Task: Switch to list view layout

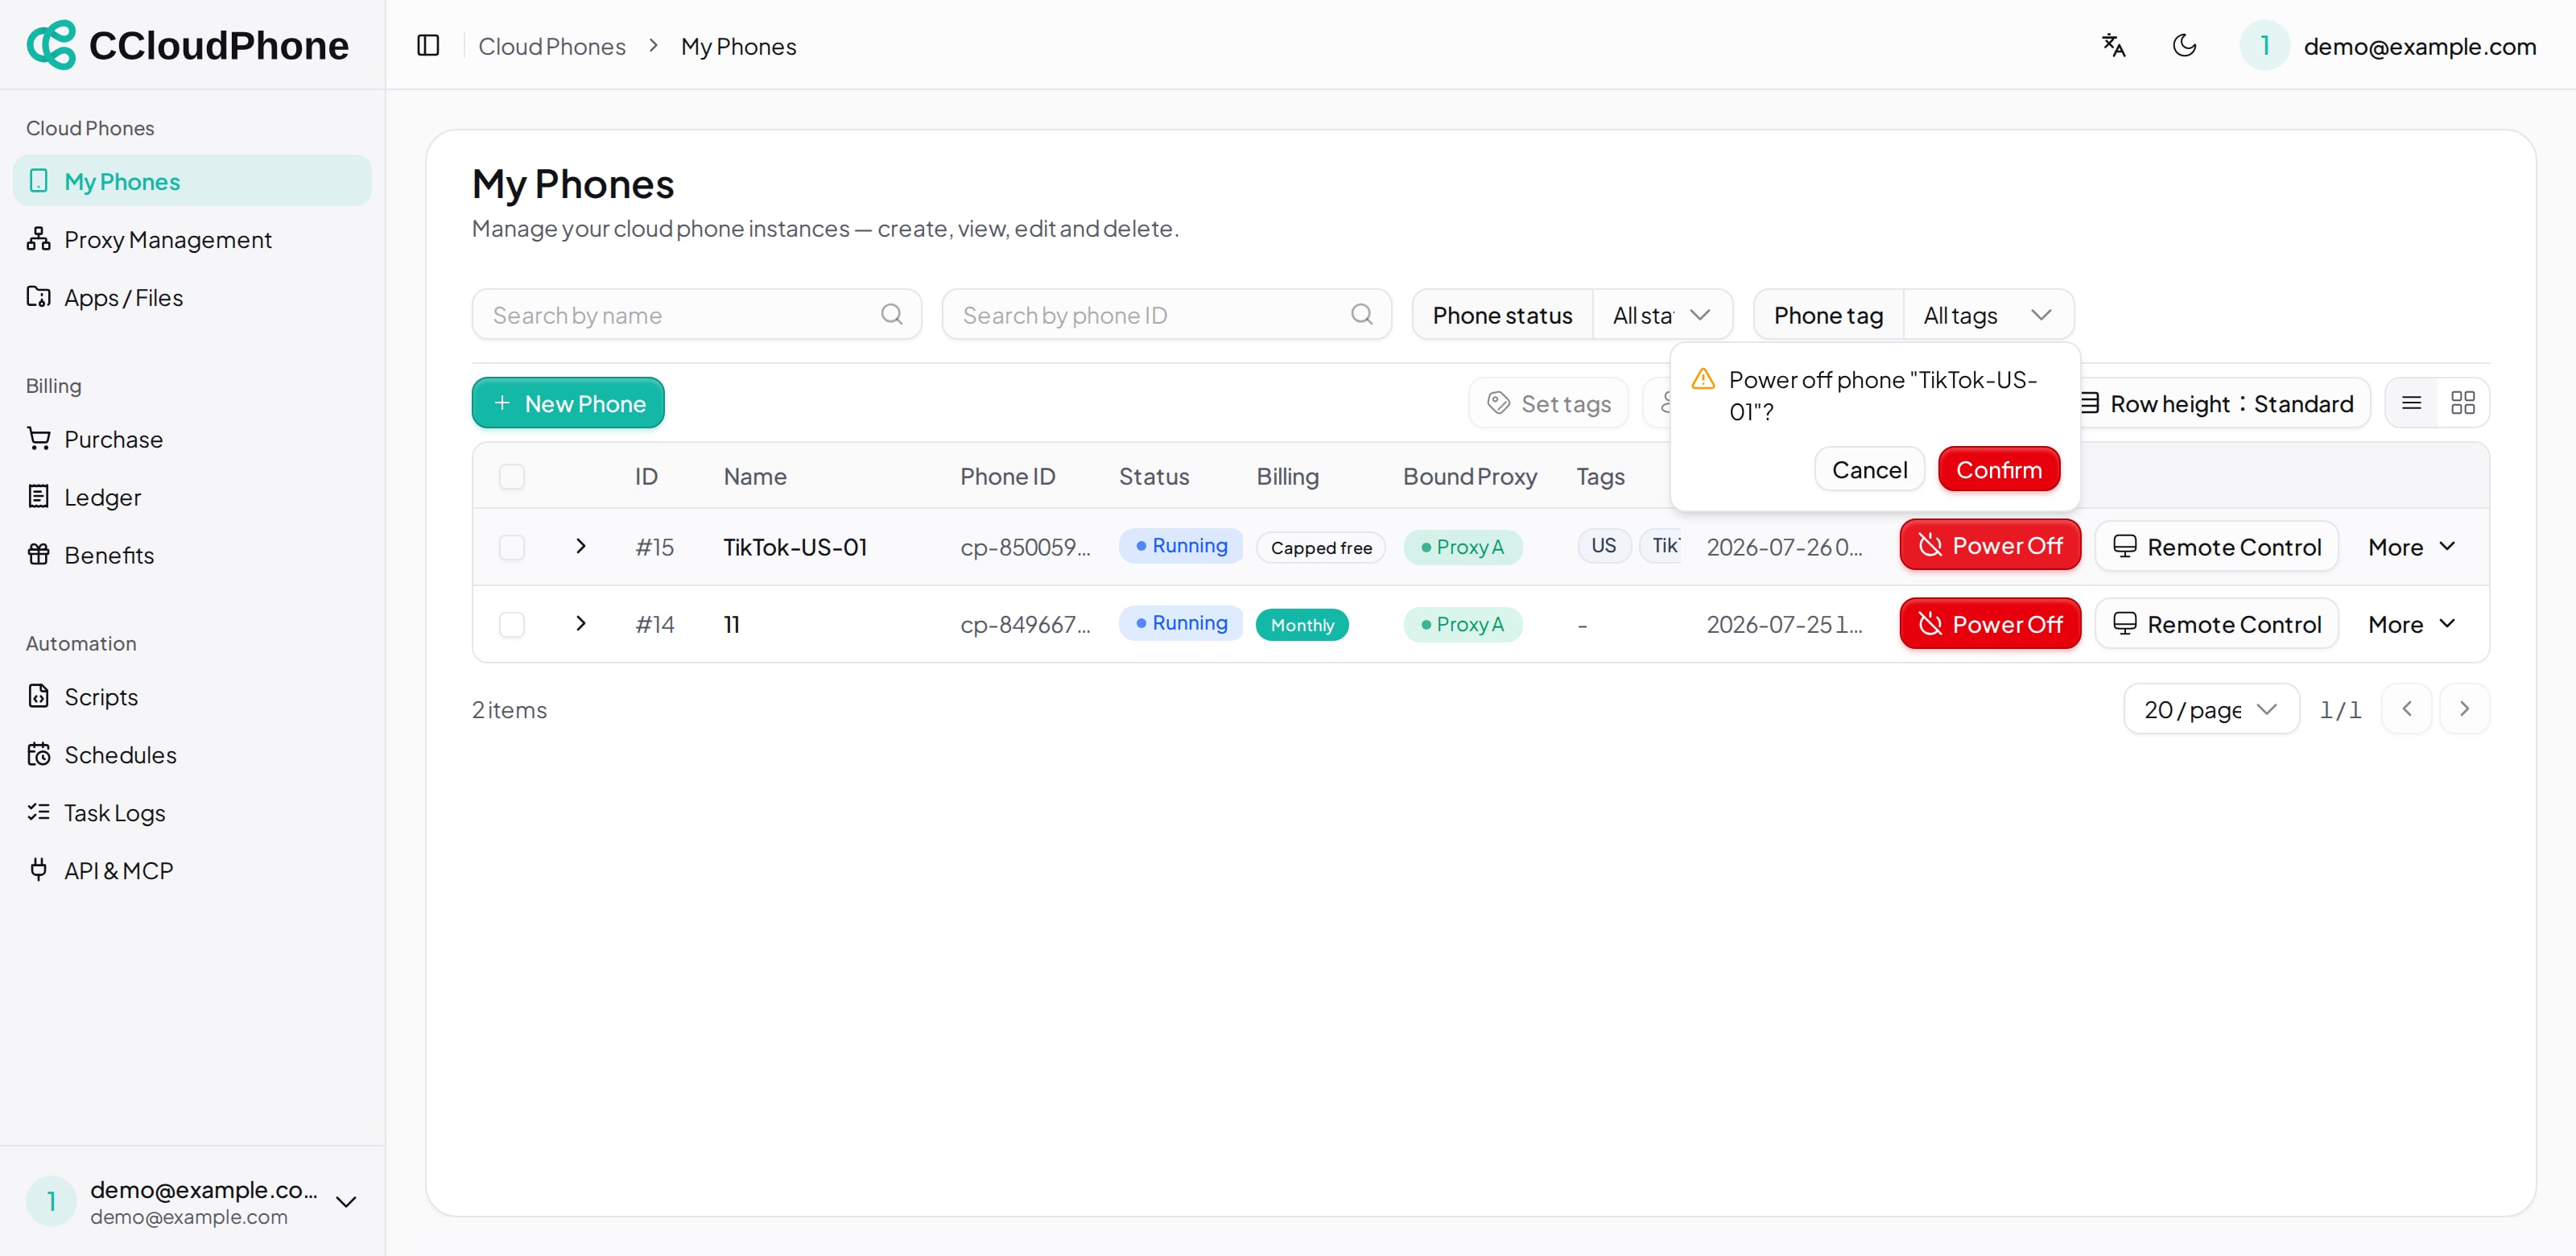Action: click(x=2411, y=403)
